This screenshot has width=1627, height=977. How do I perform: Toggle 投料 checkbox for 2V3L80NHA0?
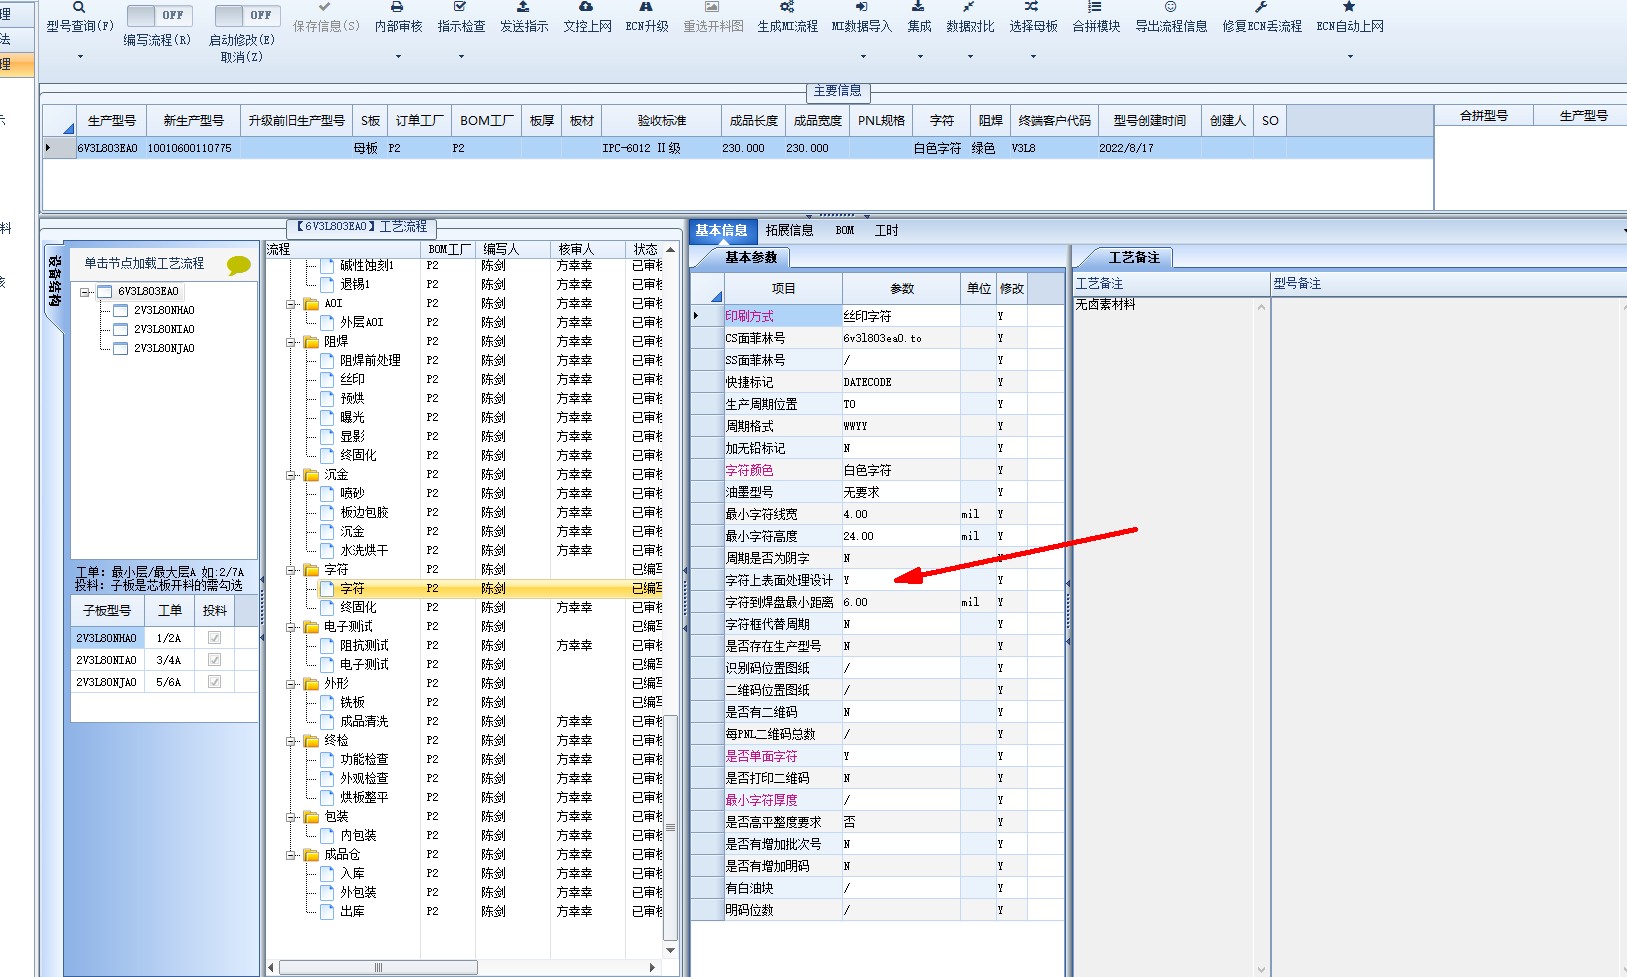tap(214, 638)
